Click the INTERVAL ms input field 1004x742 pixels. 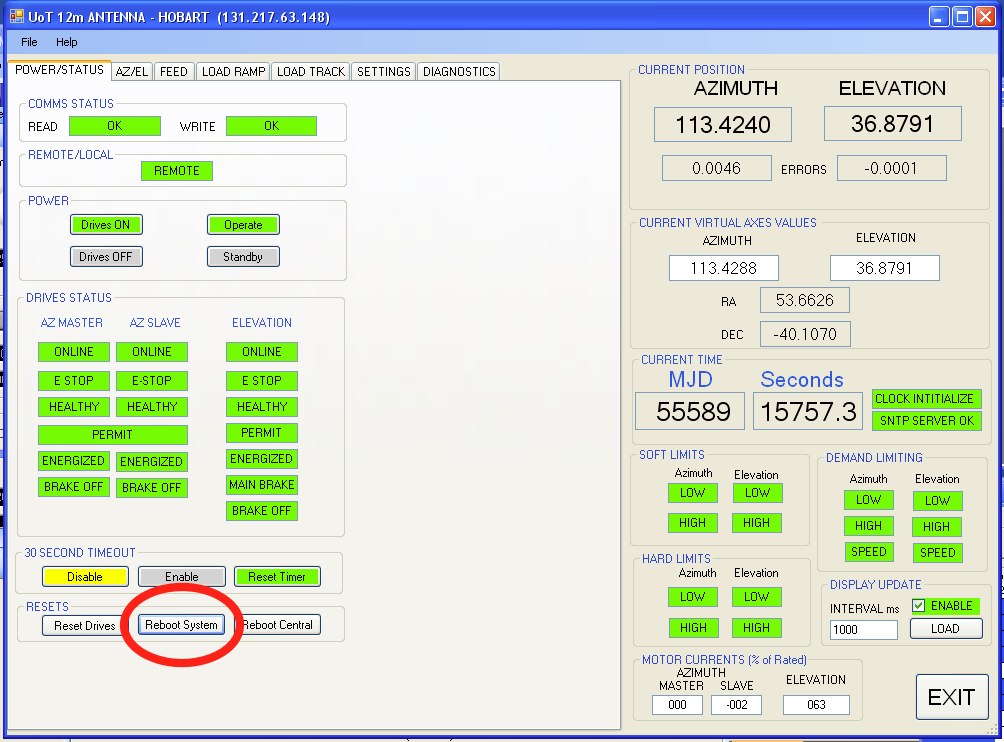click(863, 630)
